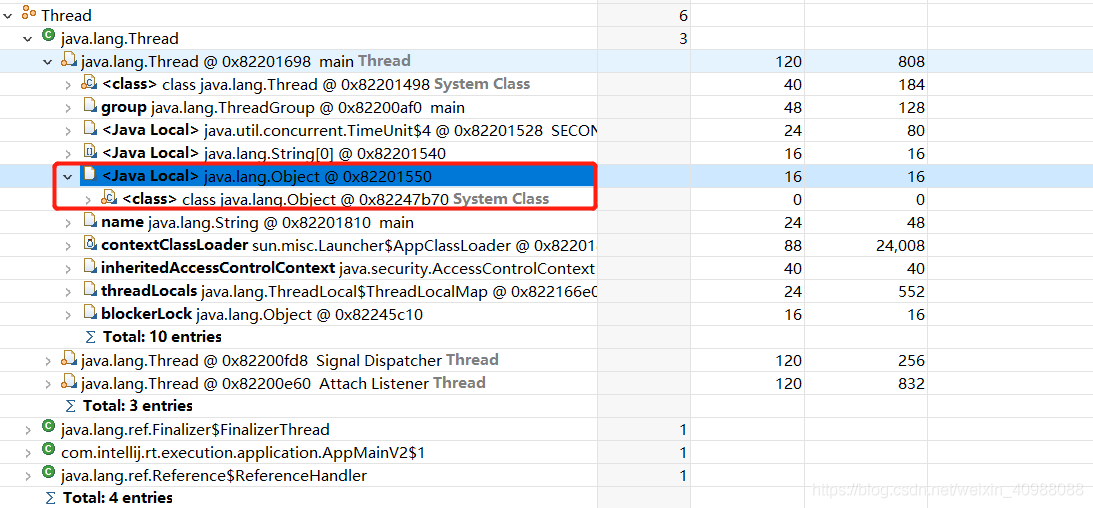Select the Signal Dispatcher Thread row text
Image resolution: width=1093 pixels, height=508 pixels.
coord(290,361)
